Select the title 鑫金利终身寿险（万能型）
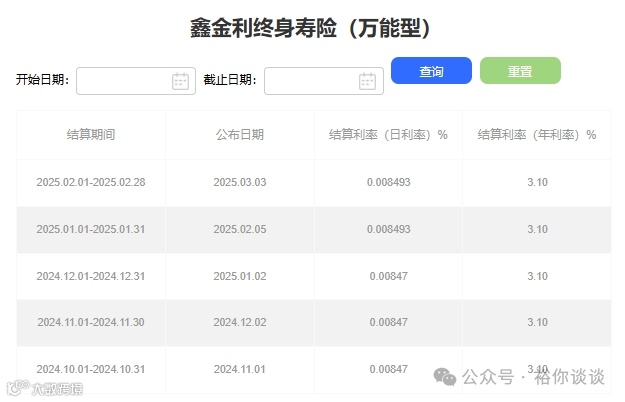The width and height of the screenshot is (625, 402). (310, 28)
